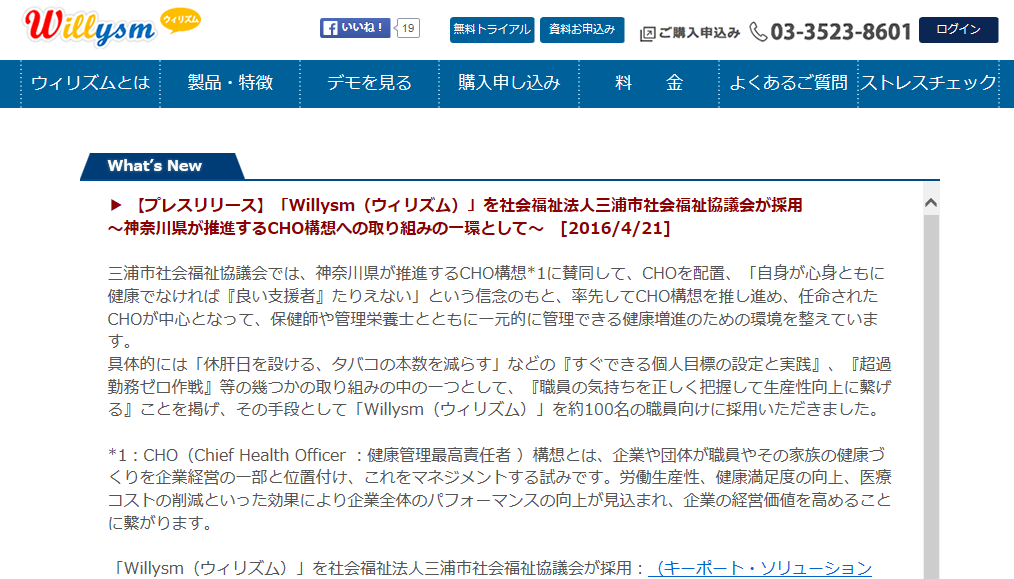Screen dimensions: 1014x579
Task: Select ストレスチェック in the navigation bar
Action: (929, 83)
